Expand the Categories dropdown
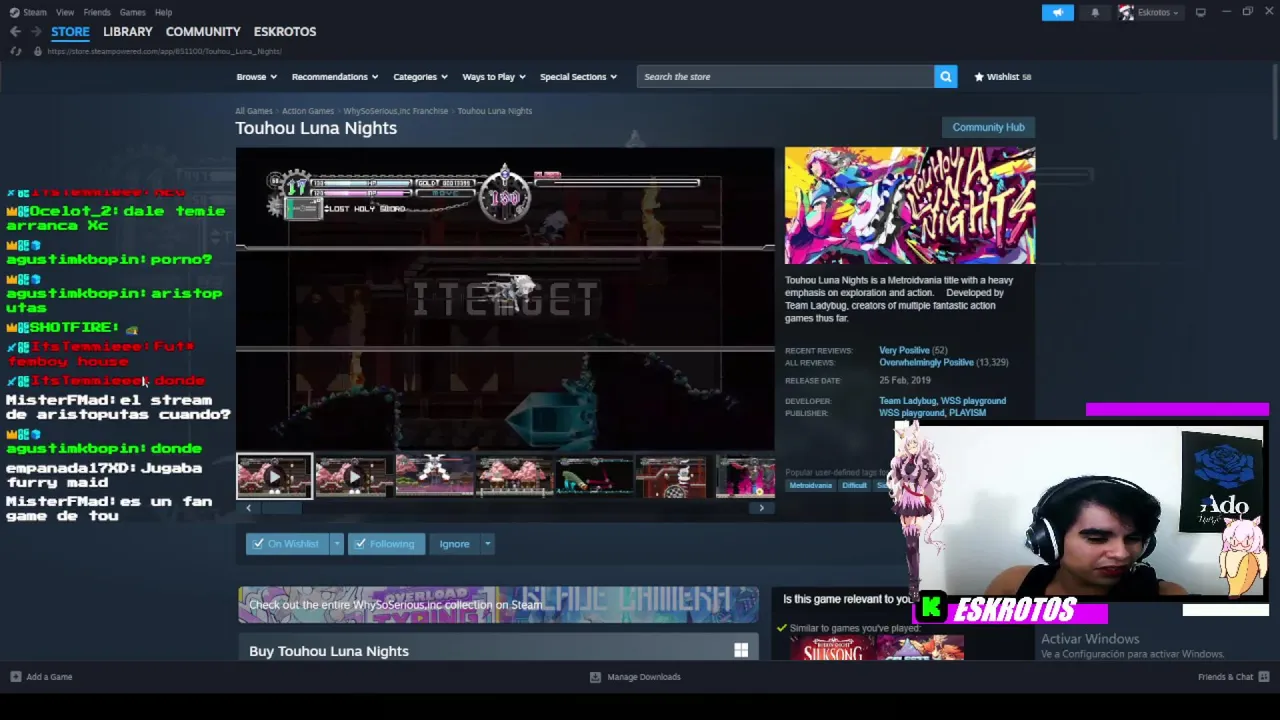This screenshot has height=720, width=1280. click(420, 77)
